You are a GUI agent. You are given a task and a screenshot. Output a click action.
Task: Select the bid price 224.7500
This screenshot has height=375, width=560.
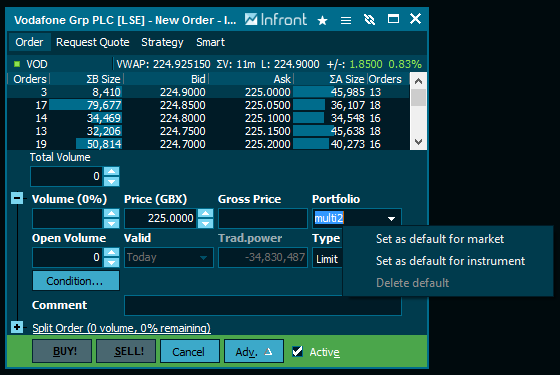pyautogui.click(x=182, y=131)
